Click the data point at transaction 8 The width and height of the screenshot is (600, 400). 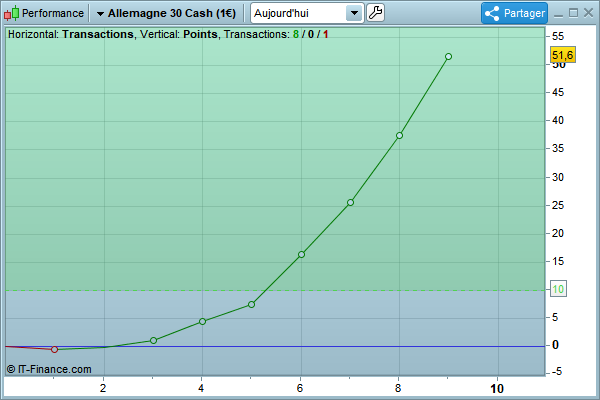(399, 136)
